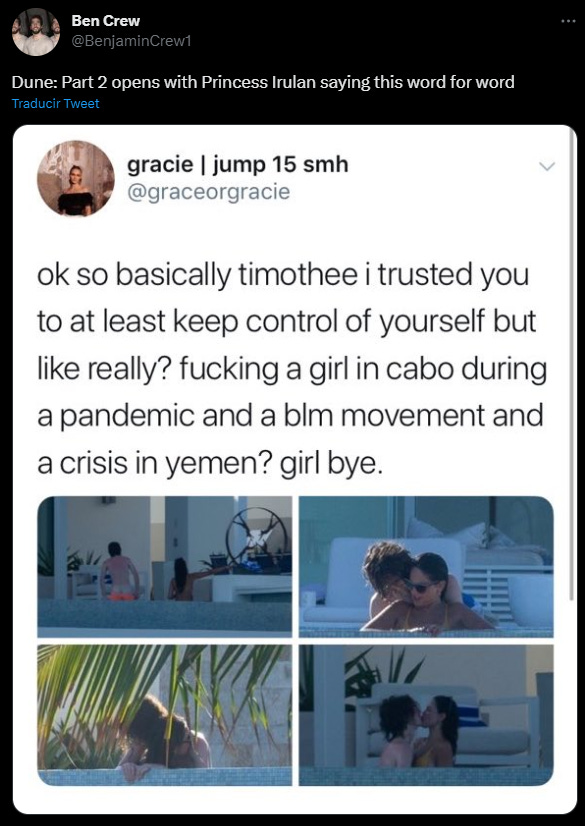
Task: Open top-right photo of couple embracing
Action: [426, 567]
